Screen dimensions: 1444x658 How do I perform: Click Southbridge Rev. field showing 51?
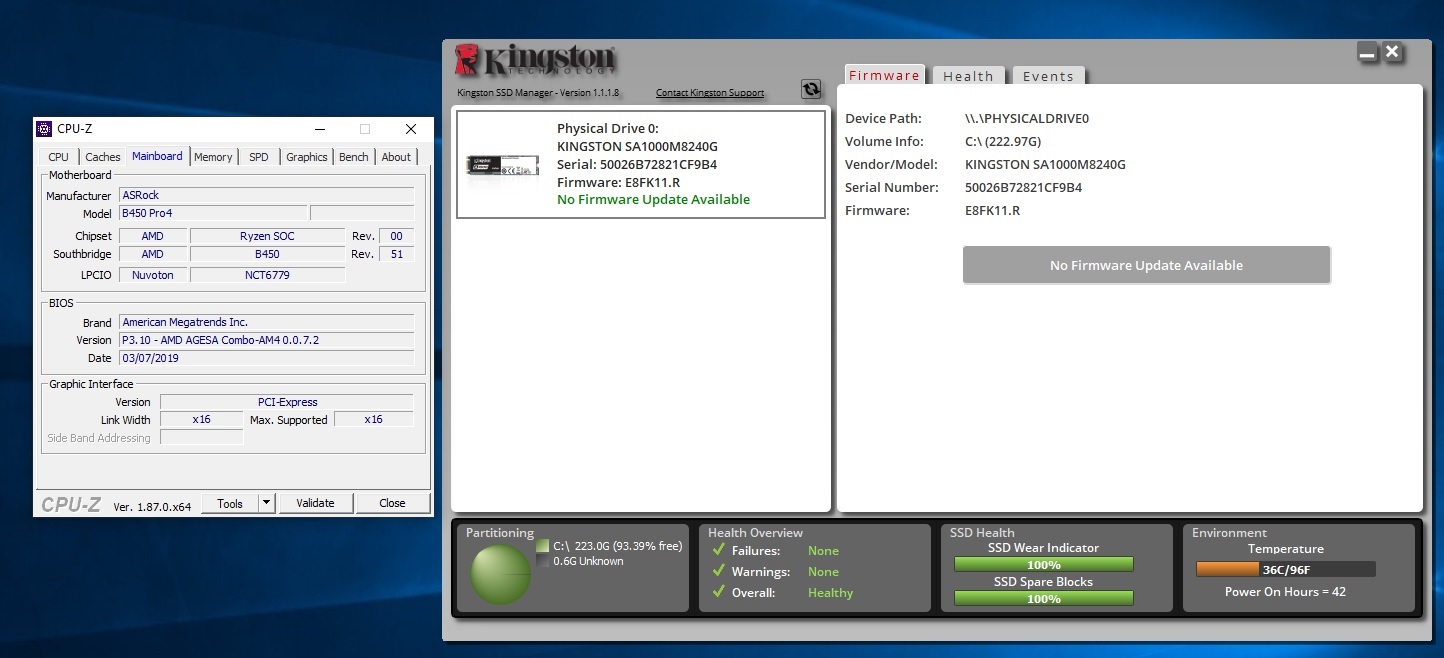[396, 254]
